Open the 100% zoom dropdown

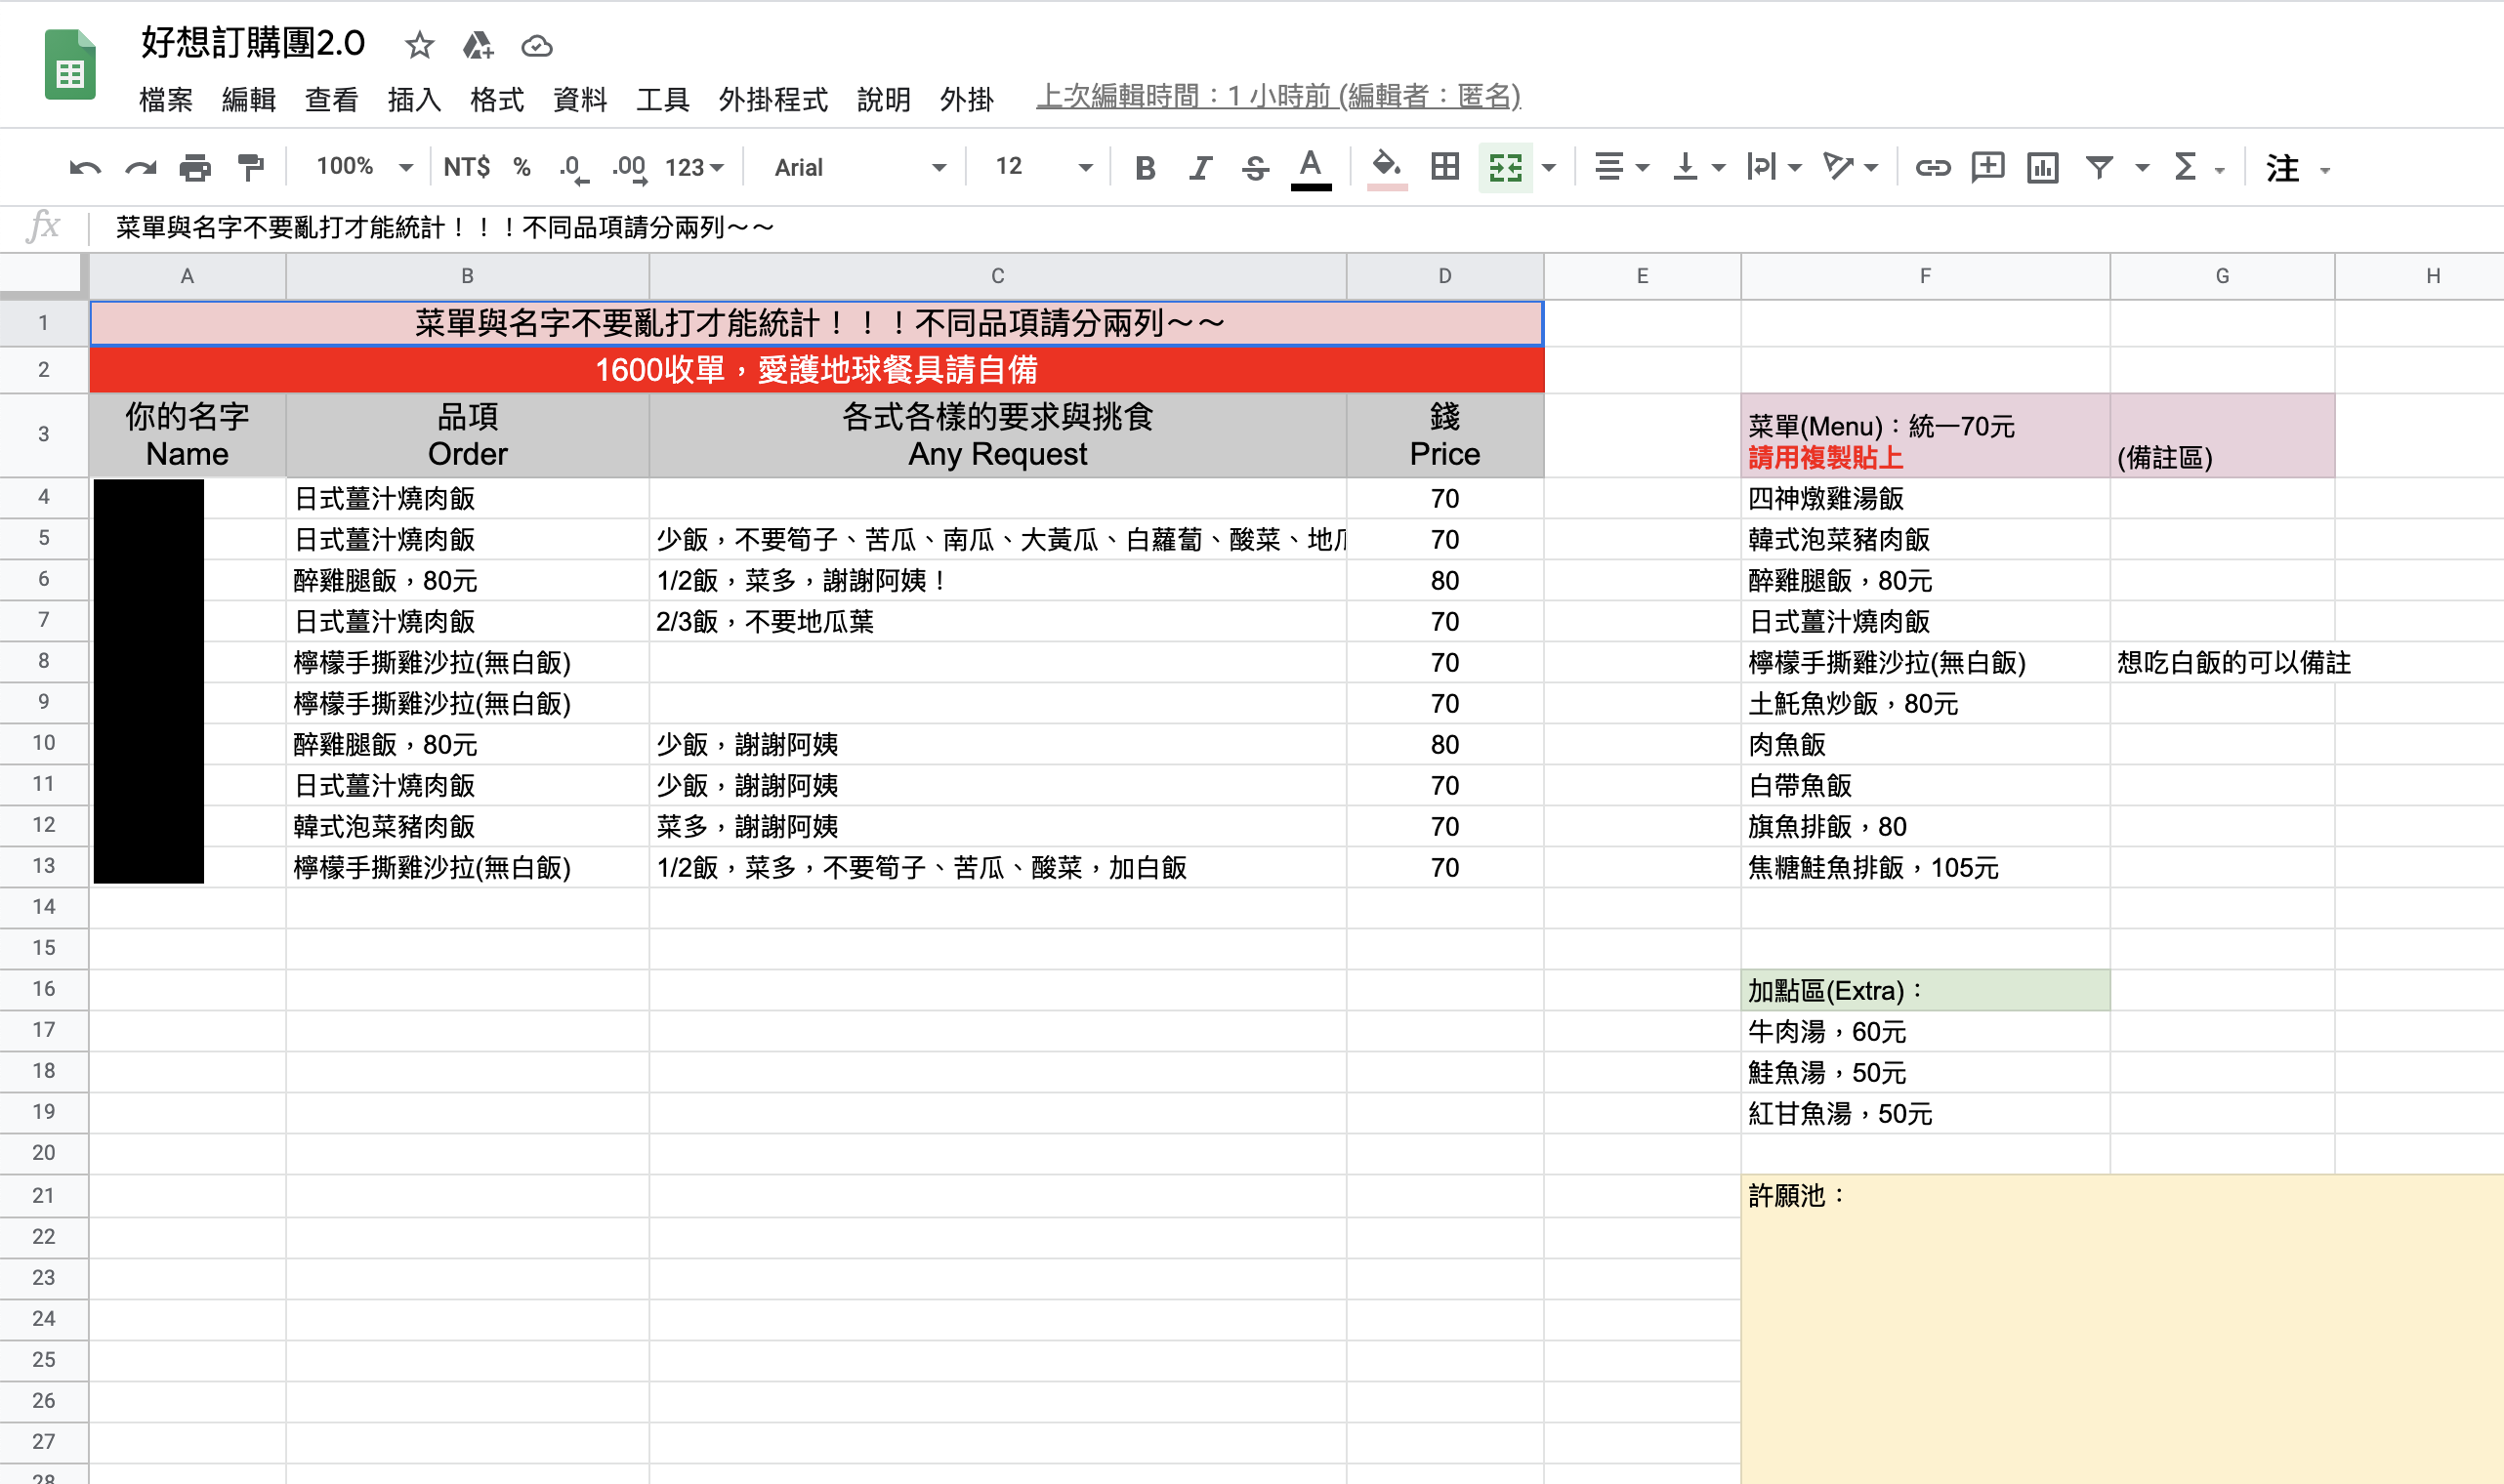coord(364,167)
